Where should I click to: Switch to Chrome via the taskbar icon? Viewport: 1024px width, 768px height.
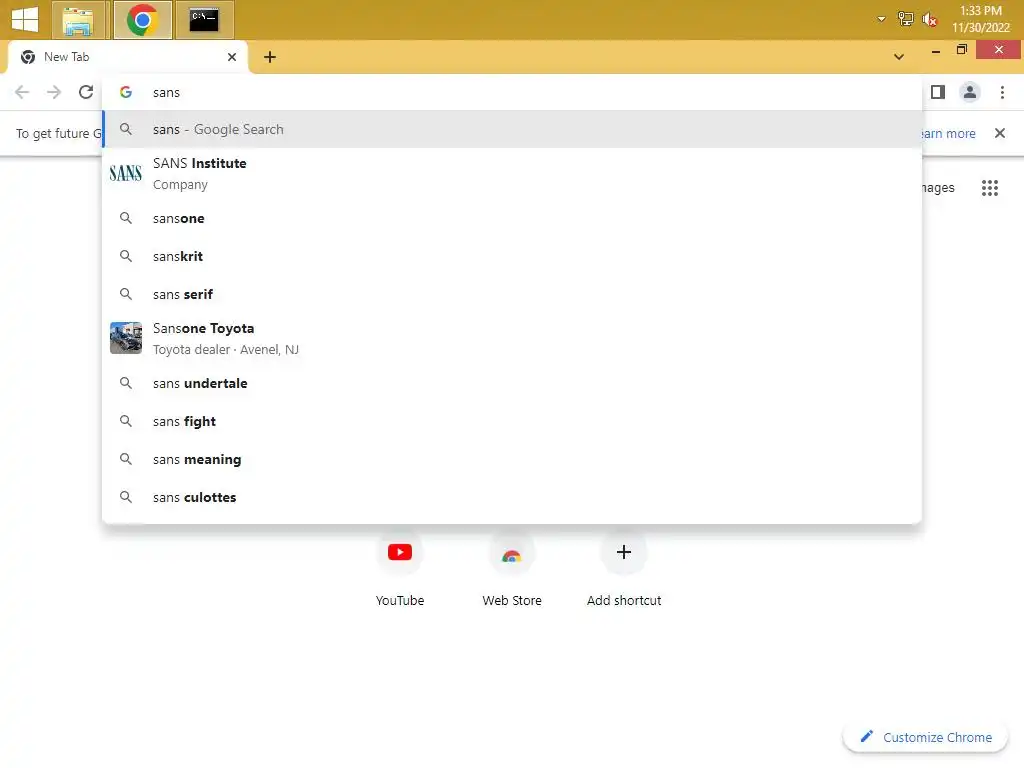point(142,20)
